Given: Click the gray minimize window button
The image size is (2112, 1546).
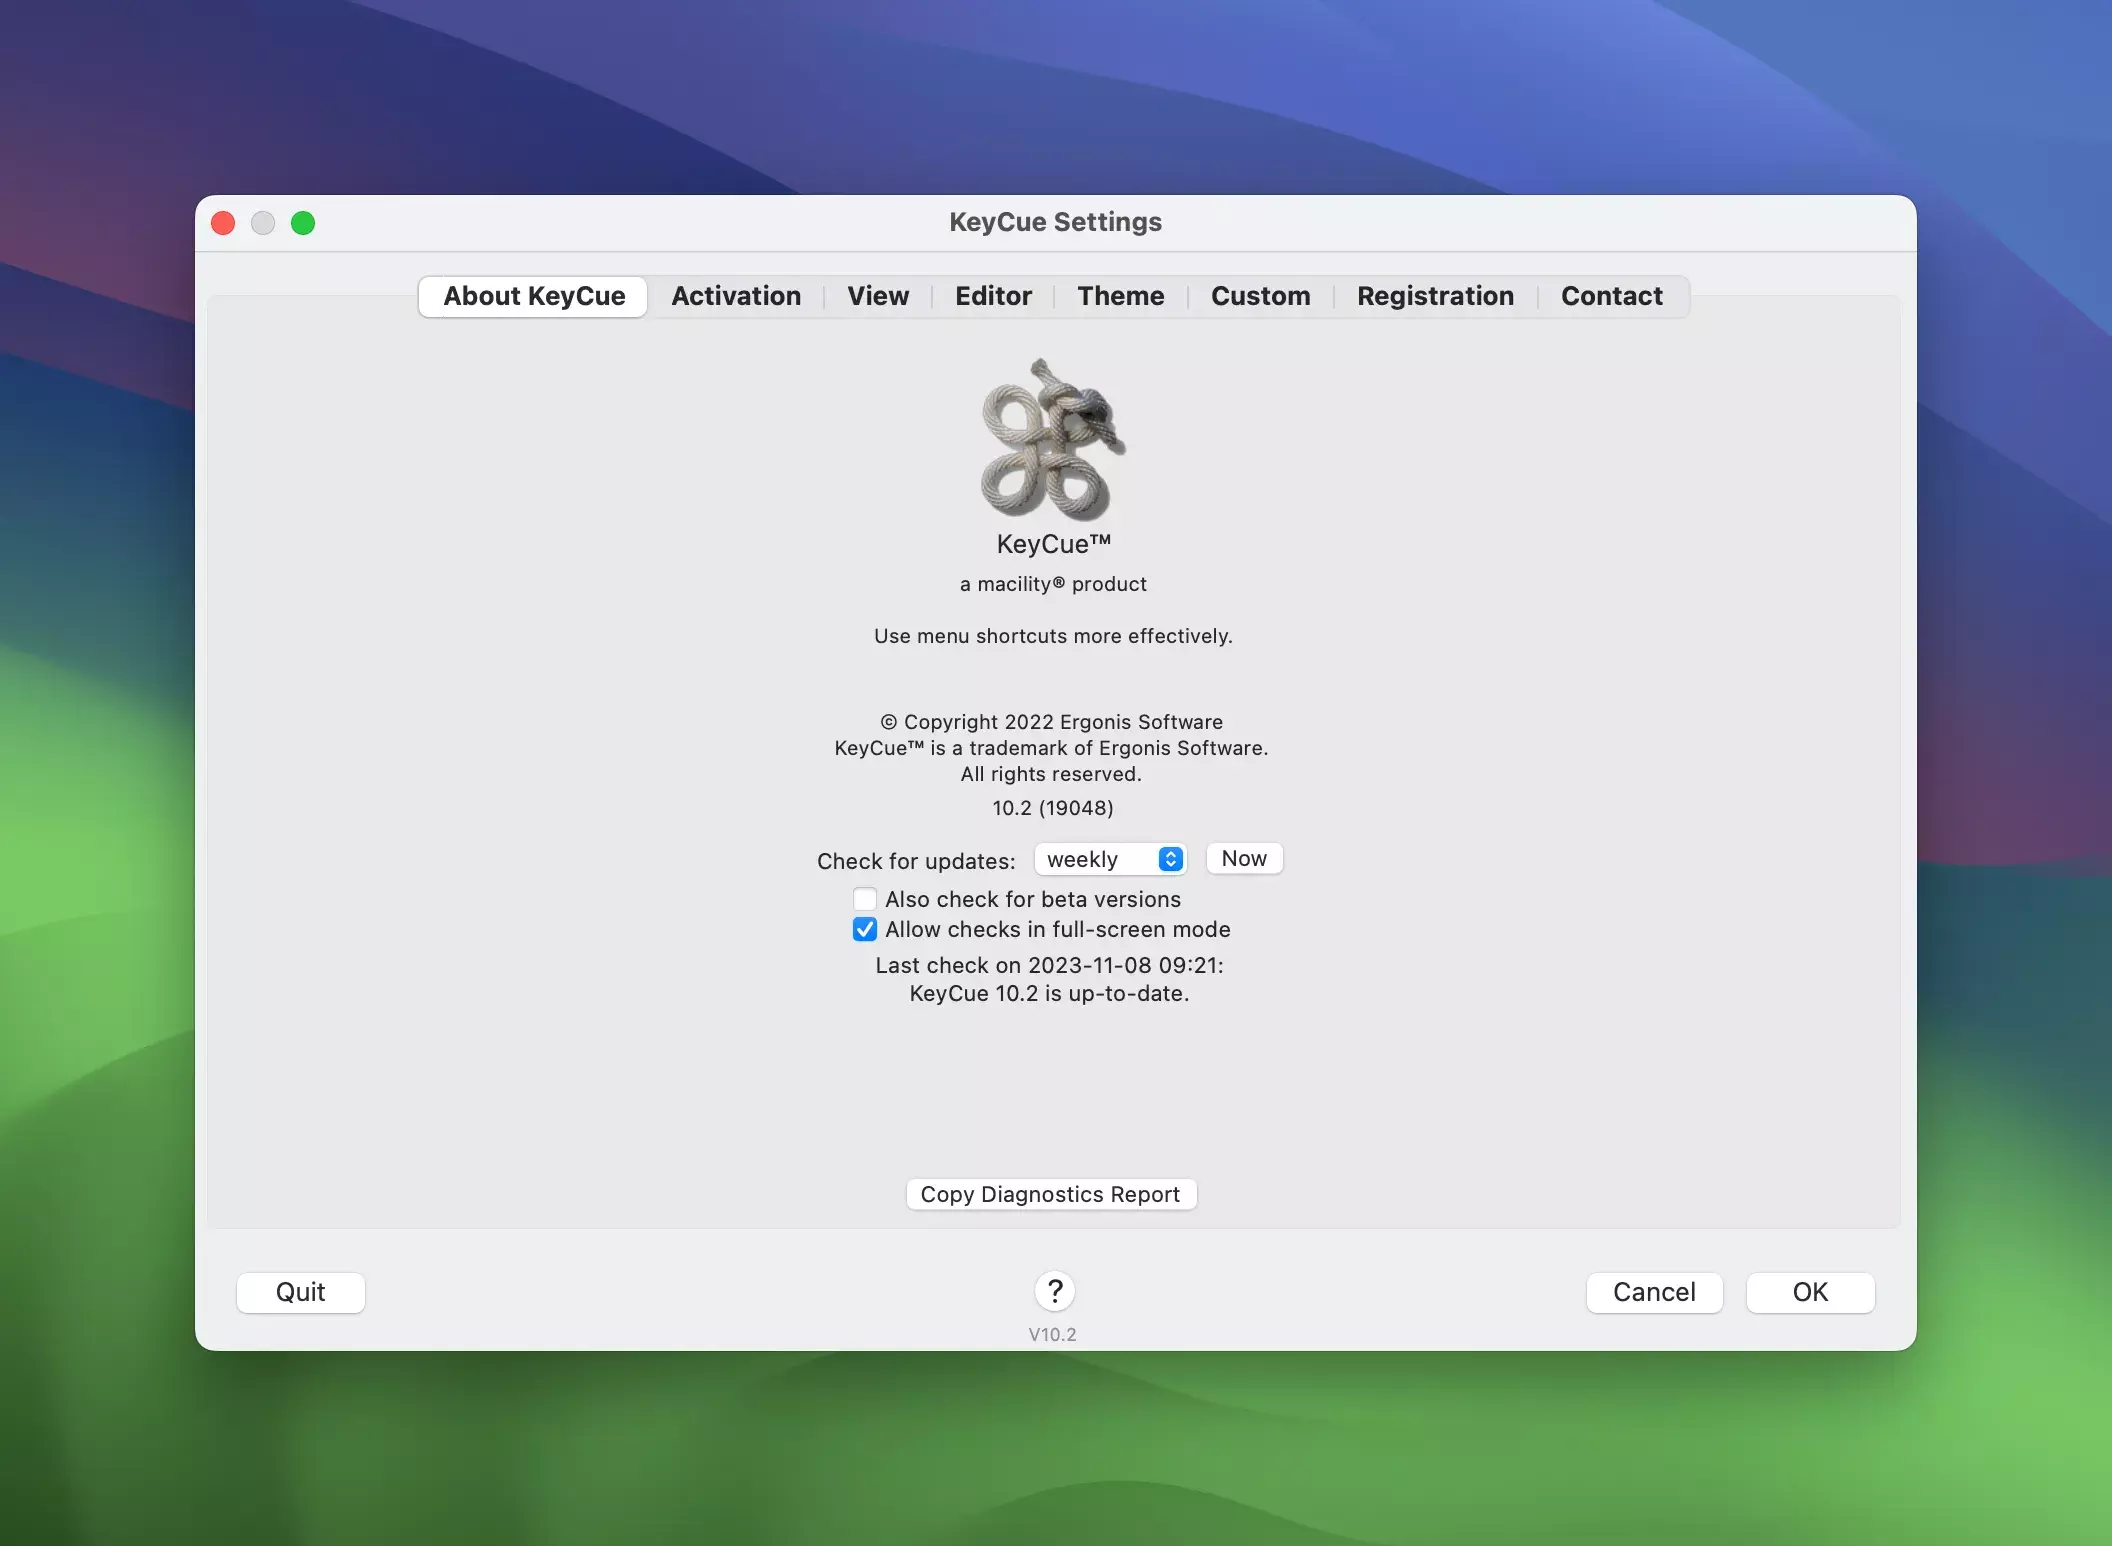Looking at the screenshot, I should pos(263,223).
